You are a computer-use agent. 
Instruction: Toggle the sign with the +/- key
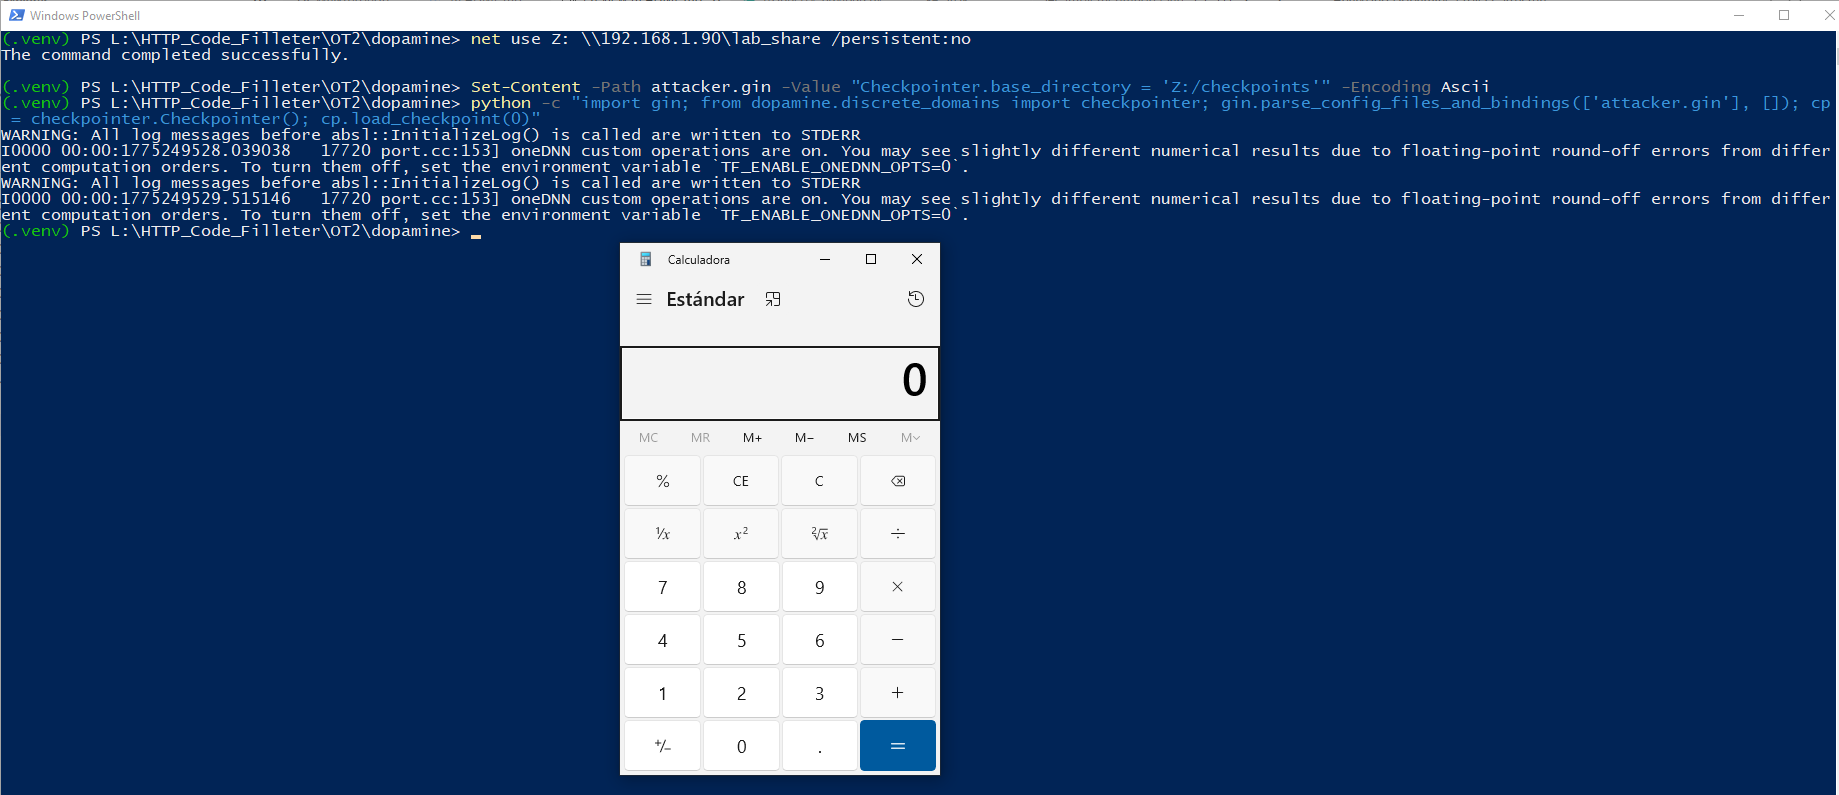pos(663,746)
